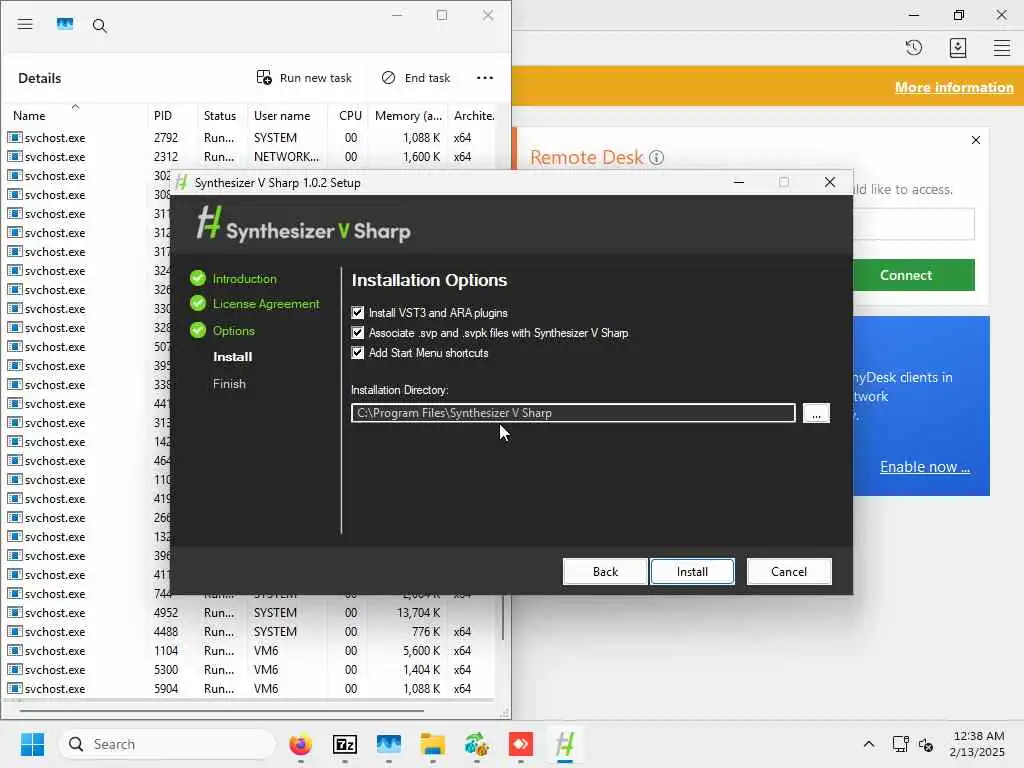Toggle Add Start Menu shortcuts checkbox
This screenshot has height=768, width=1024.
tap(357, 353)
